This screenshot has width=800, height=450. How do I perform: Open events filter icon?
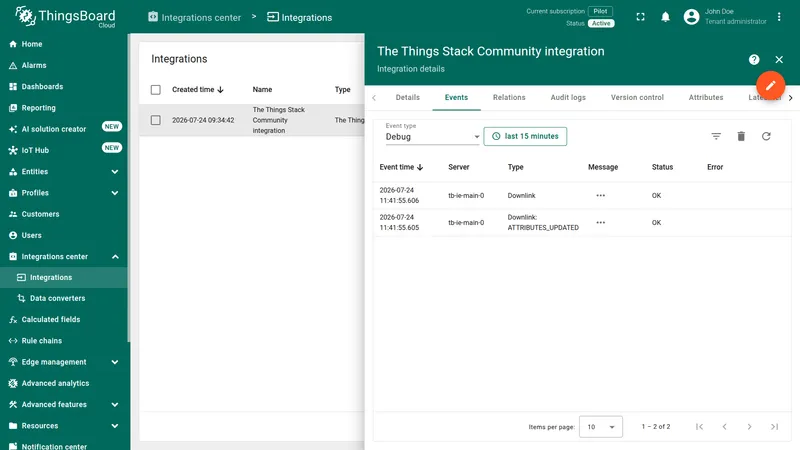(716, 136)
